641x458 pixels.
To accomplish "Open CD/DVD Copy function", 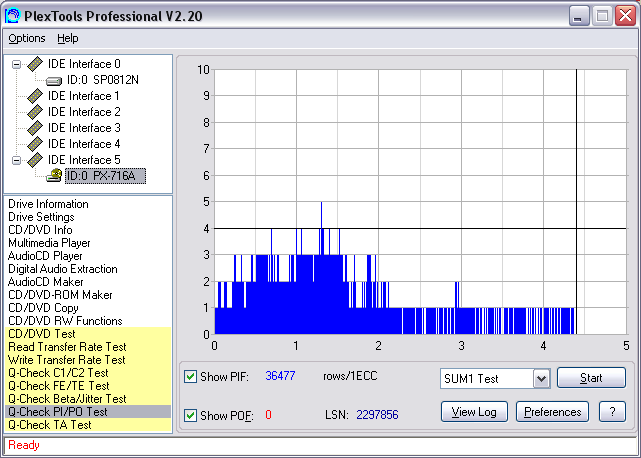I will [43, 308].
